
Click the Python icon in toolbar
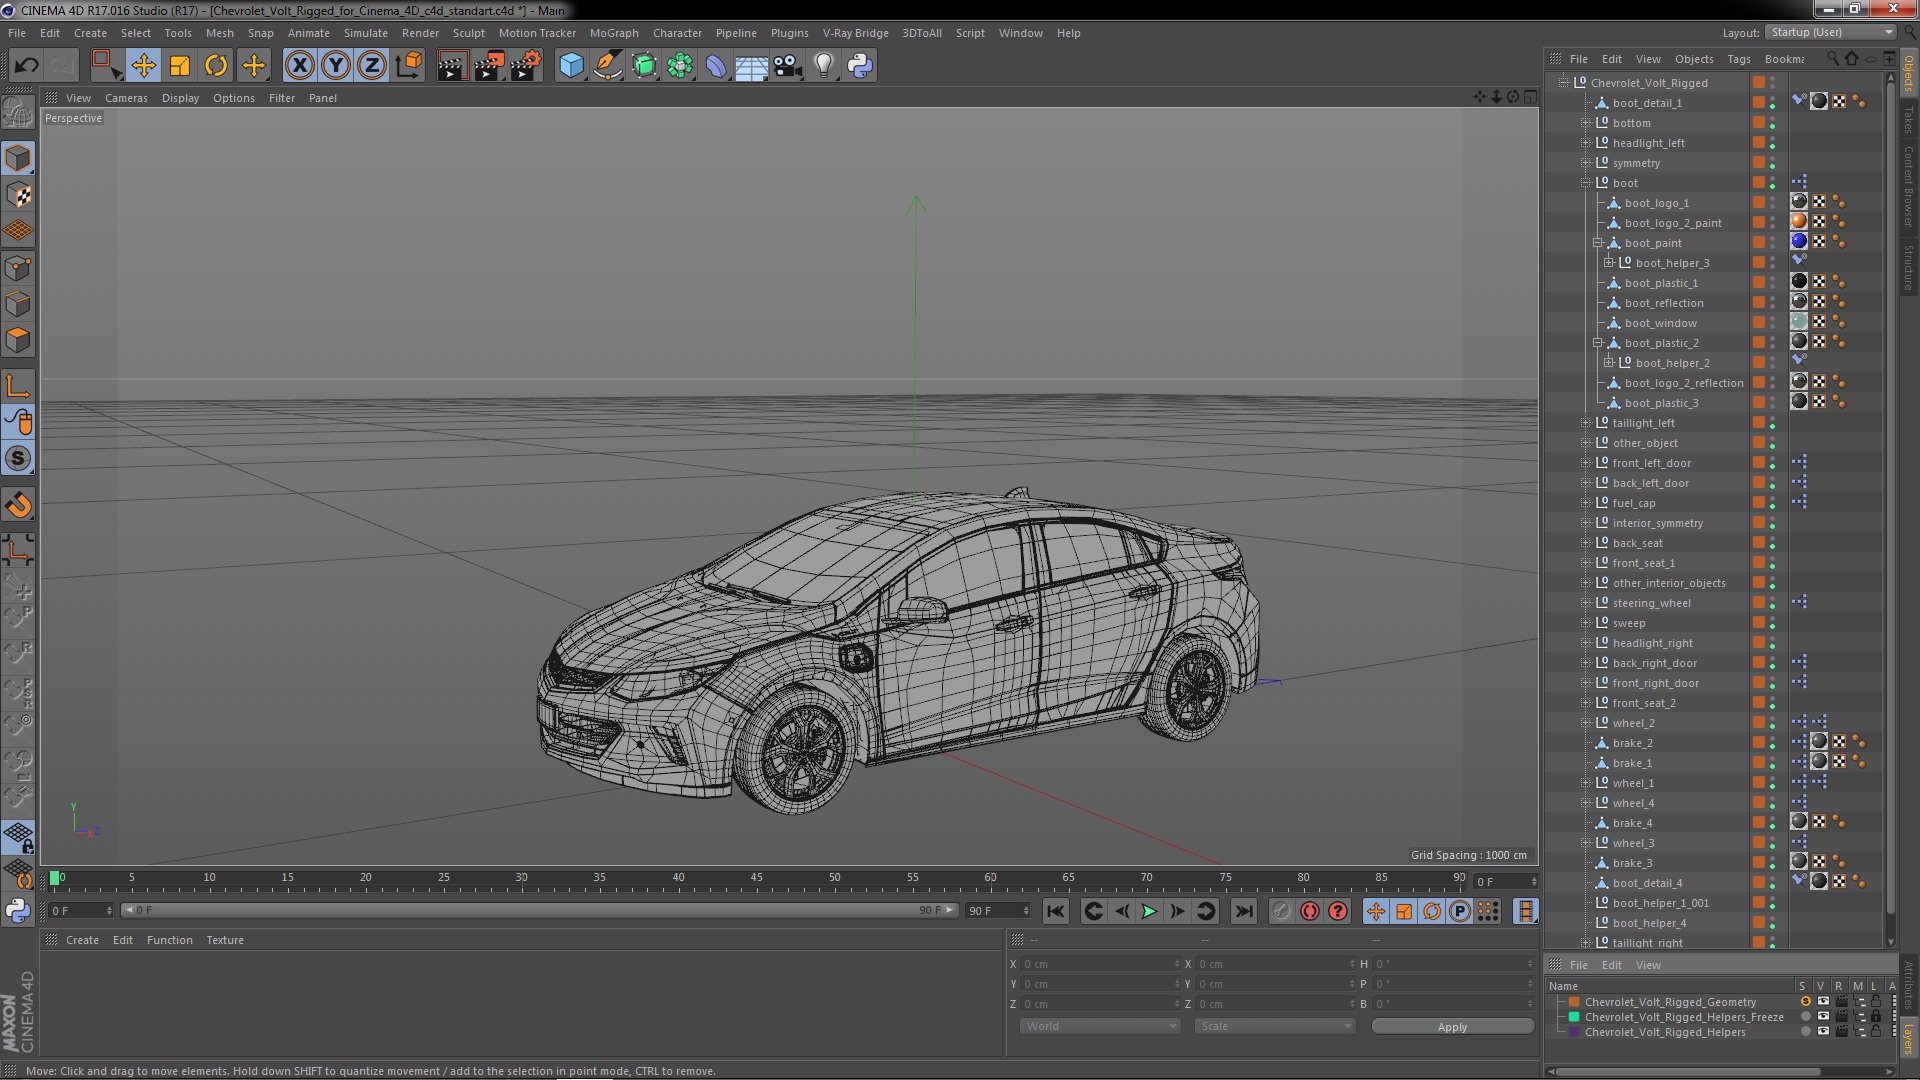click(x=860, y=66)
